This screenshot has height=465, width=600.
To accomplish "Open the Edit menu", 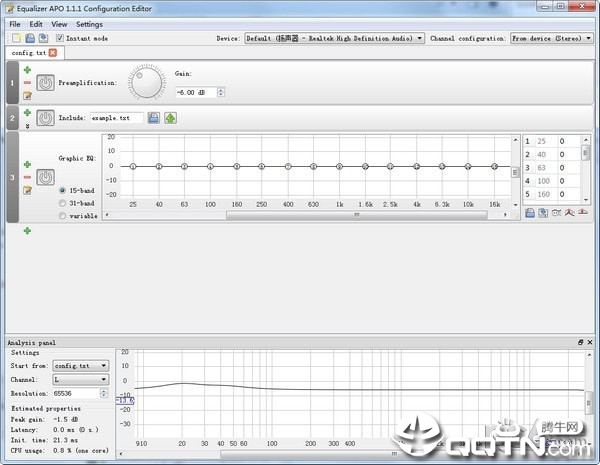I will pos(36,24).
